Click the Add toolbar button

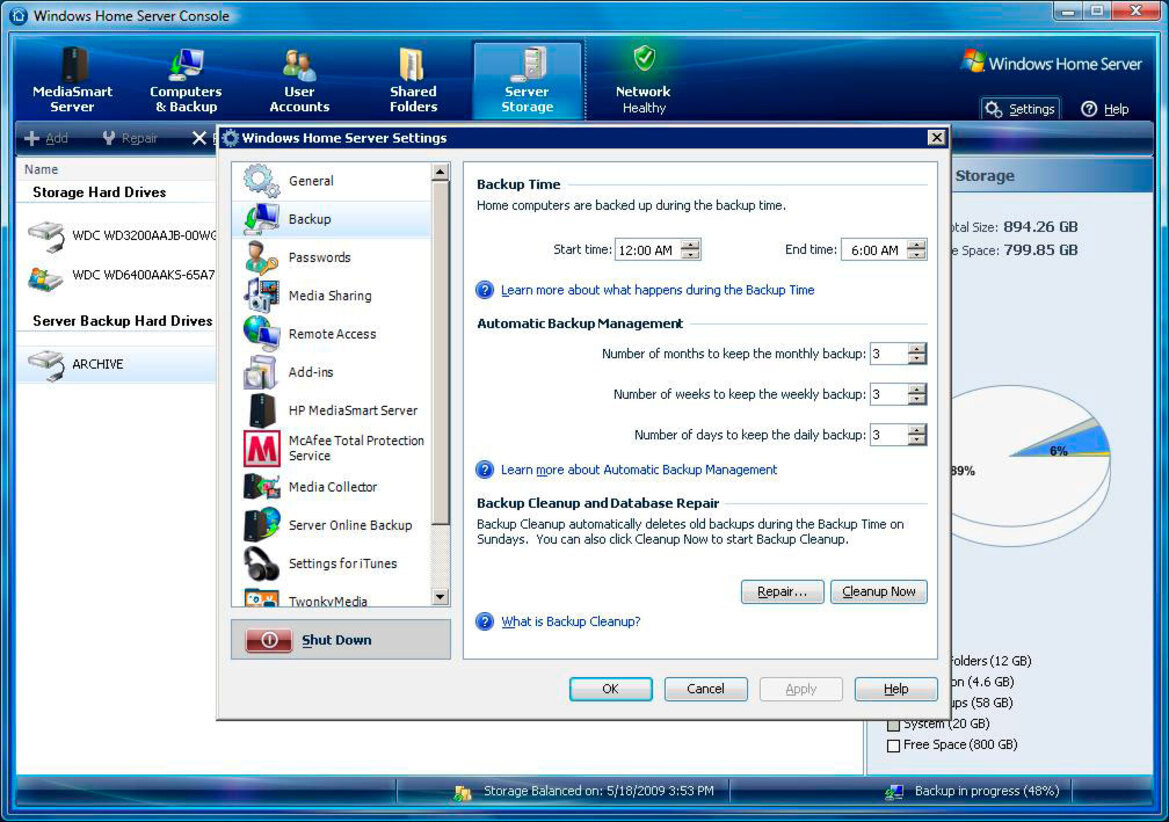pos(46,138)
